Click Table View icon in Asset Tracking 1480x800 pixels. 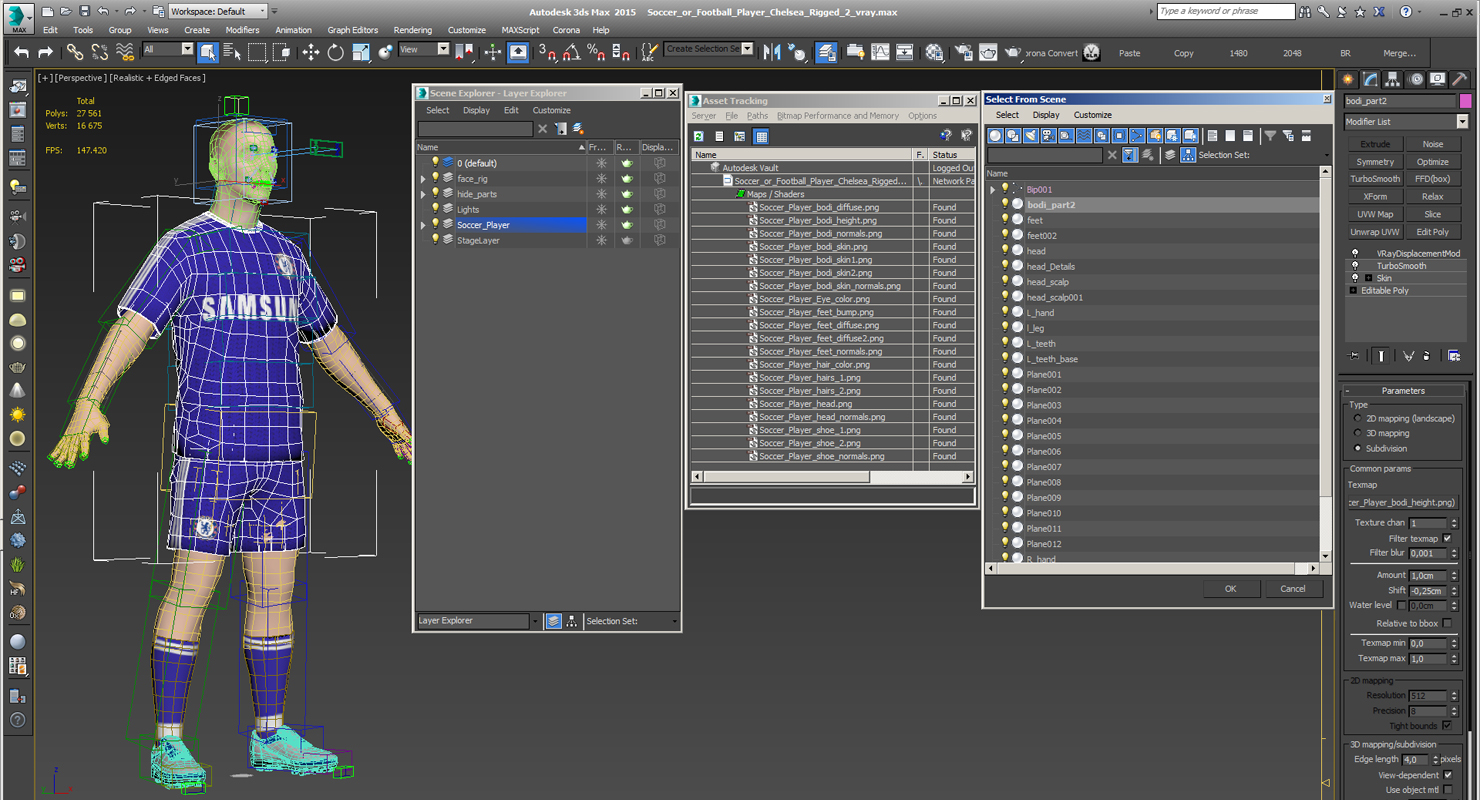point(761,136)
